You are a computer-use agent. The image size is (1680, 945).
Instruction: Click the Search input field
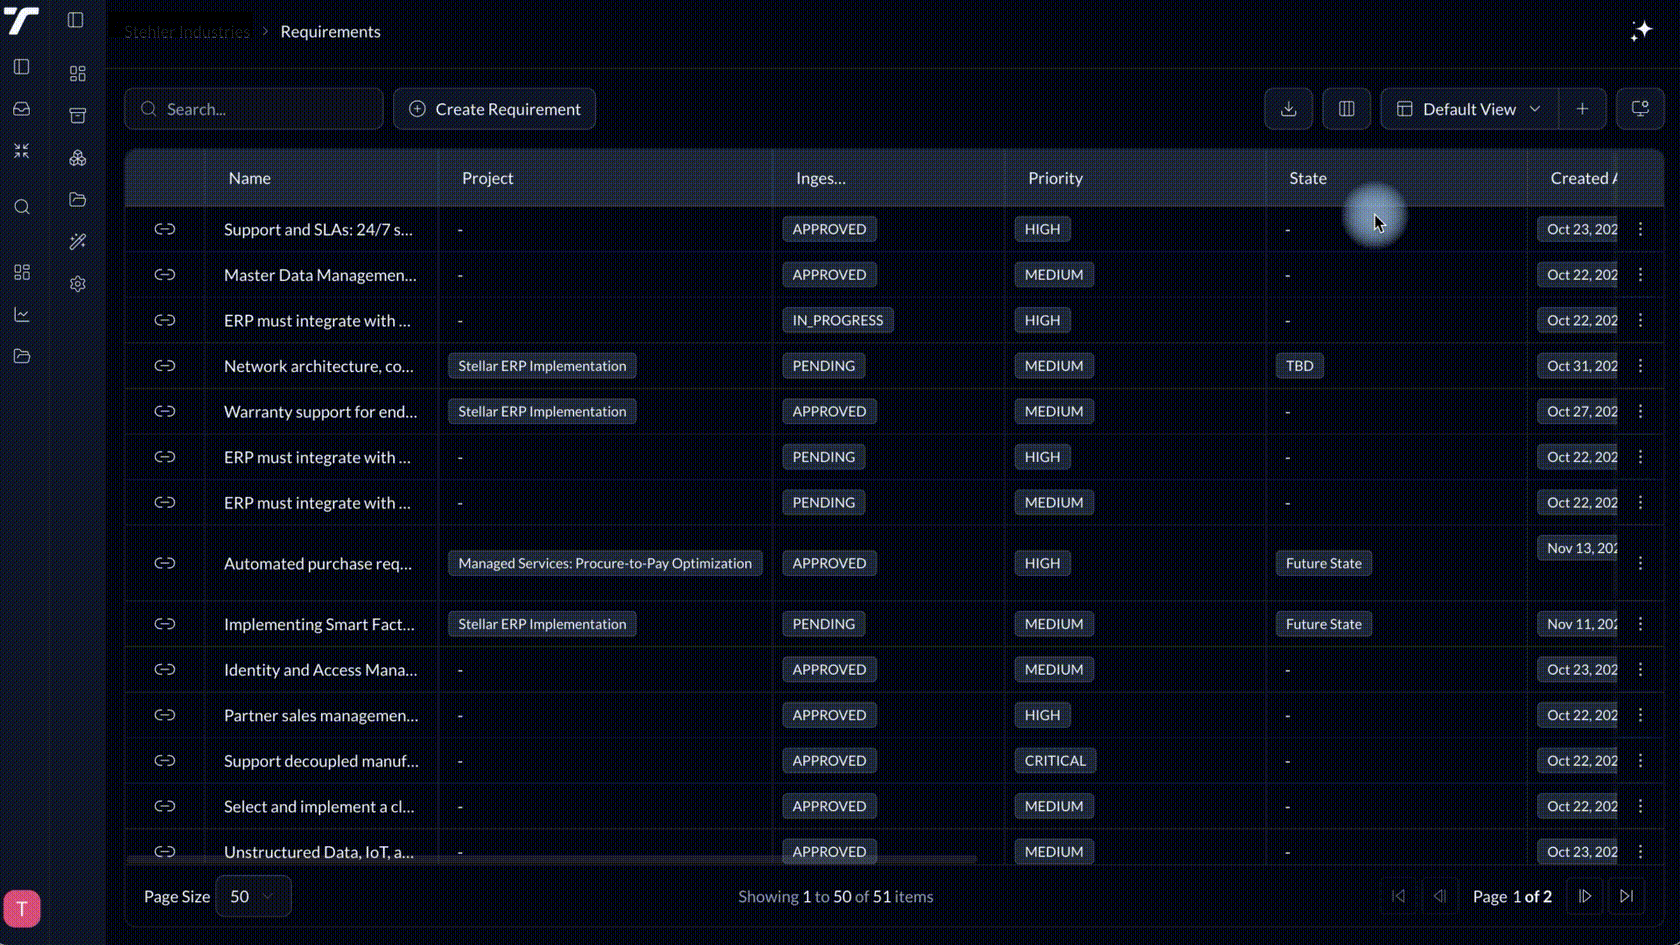(x=254, y=109)
